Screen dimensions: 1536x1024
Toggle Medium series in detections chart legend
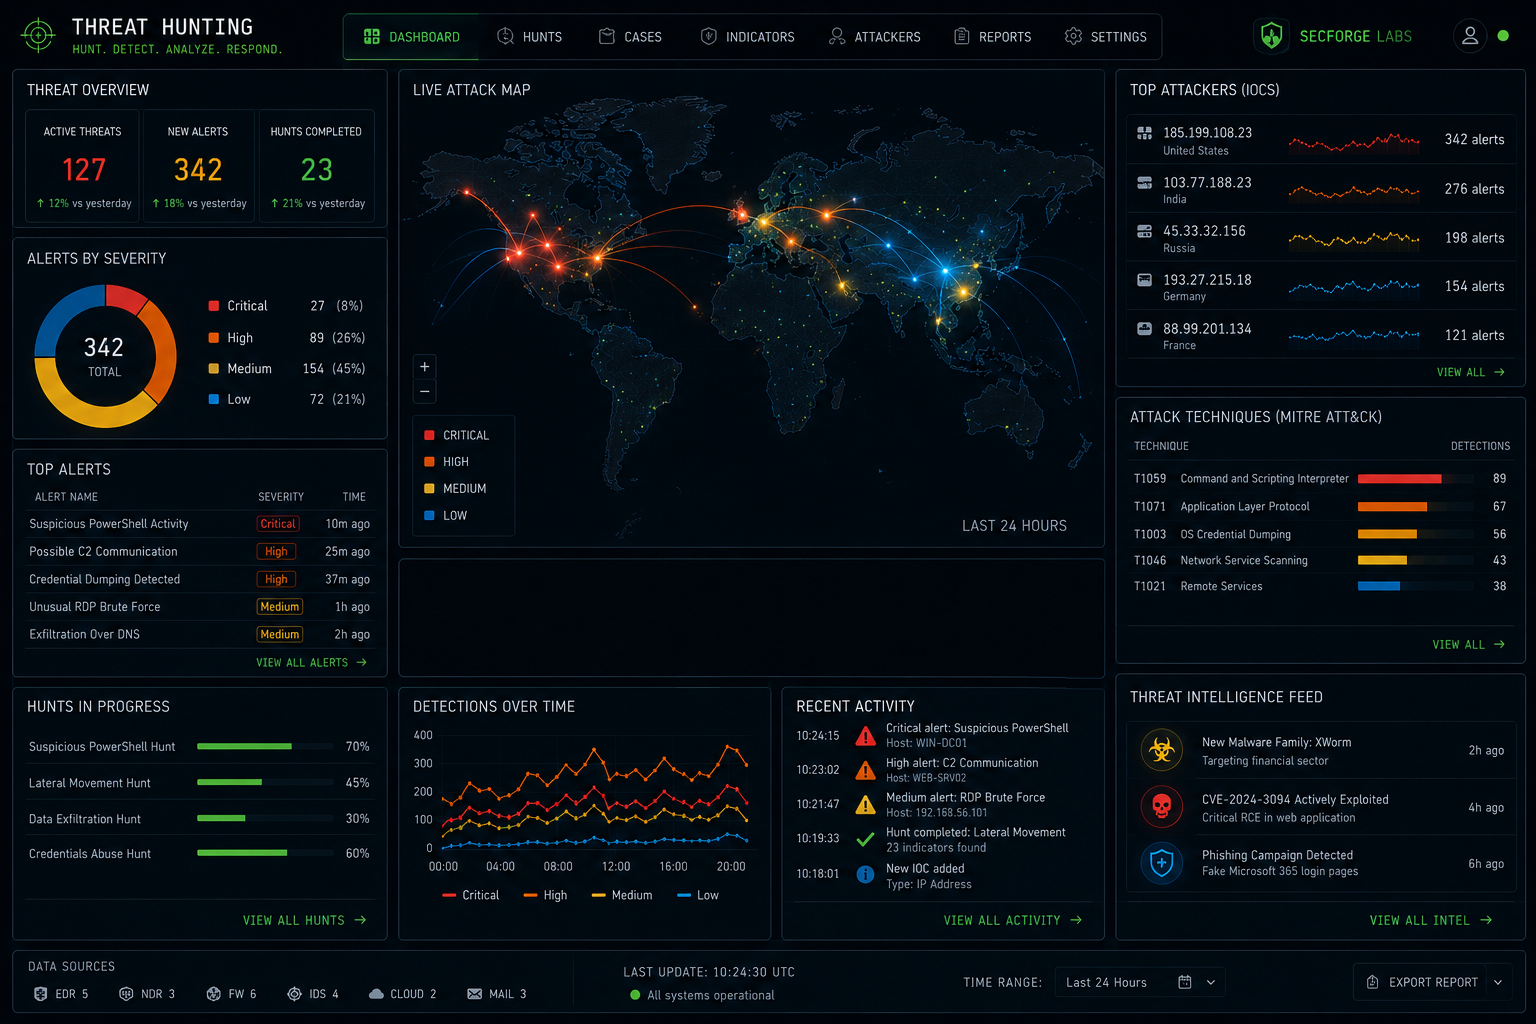coord(622,895)
